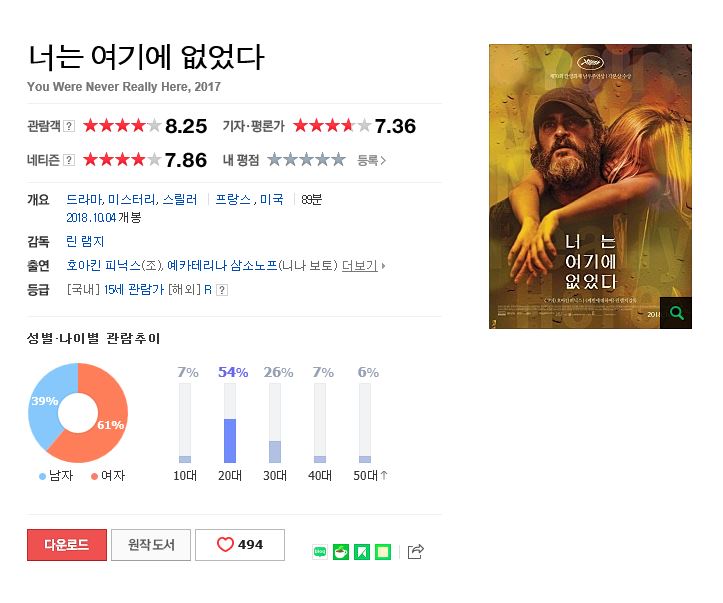Share to Naver cafe cup icon
The height and width of the screenshot is (603, 723).
pos(341,552)
